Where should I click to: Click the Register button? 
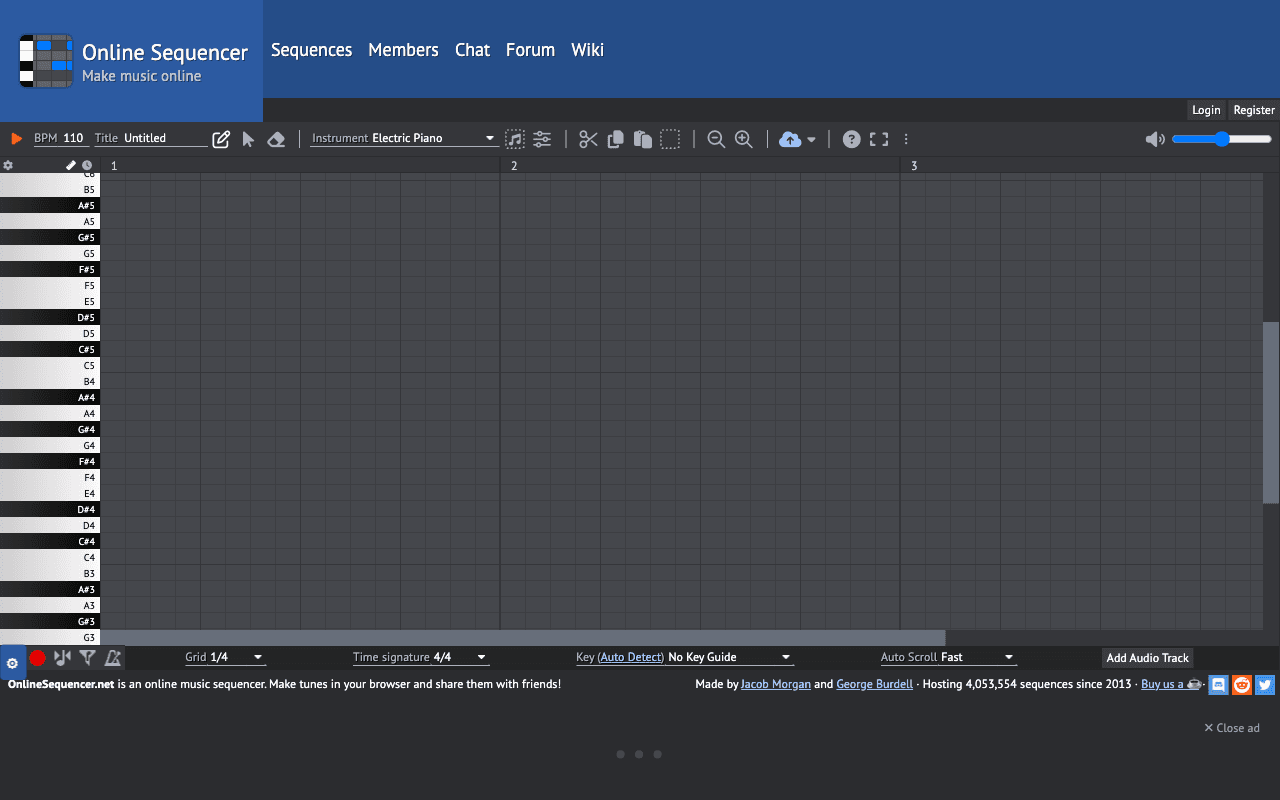(x=1254, y=110)
